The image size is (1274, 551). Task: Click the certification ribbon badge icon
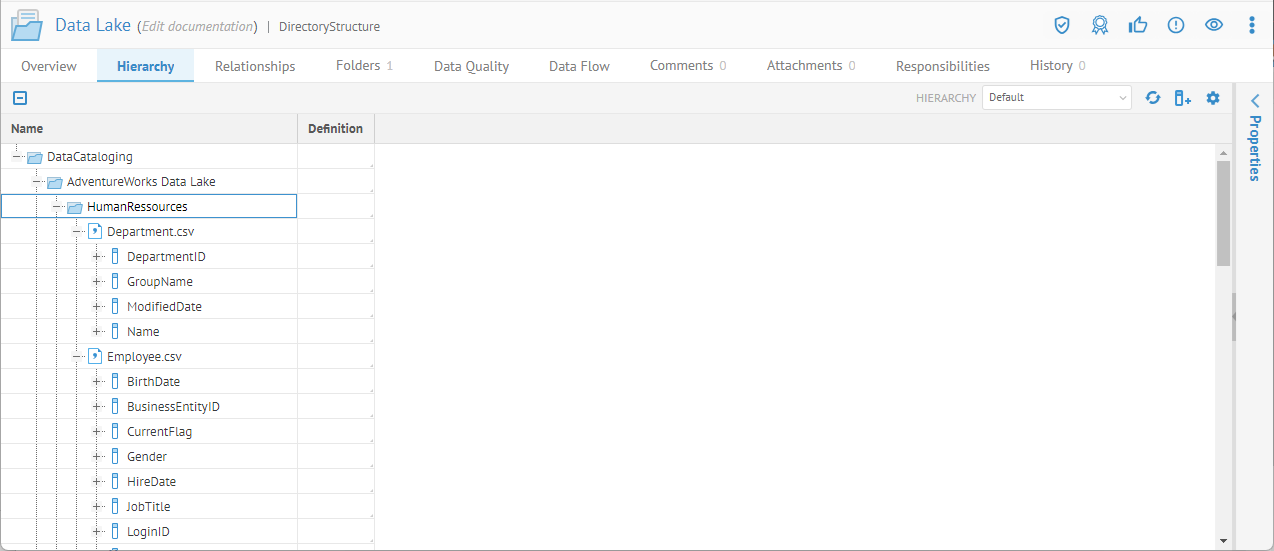(1100, 25)
